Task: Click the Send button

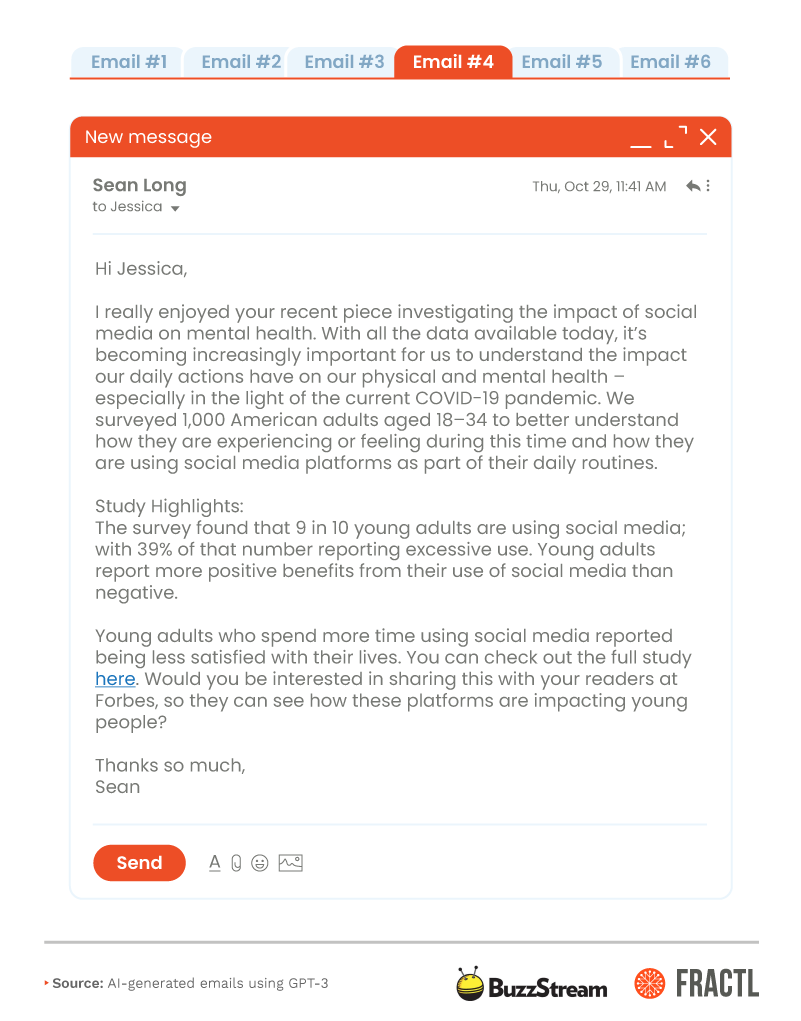Action: coord(139,863)
